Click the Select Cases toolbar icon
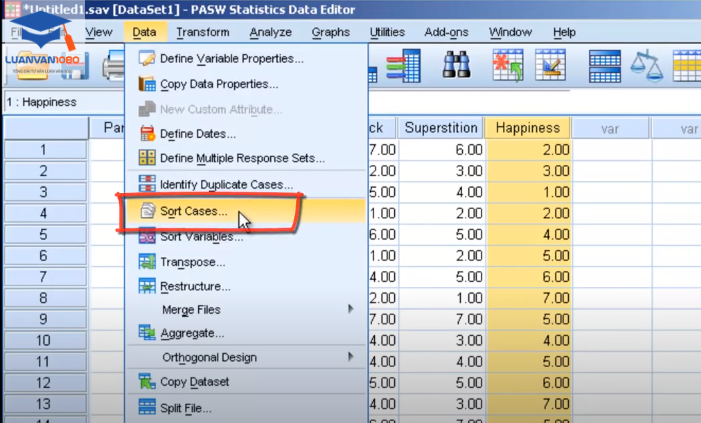701x423 pixels. pyautogui.click(x=687, y=66)
